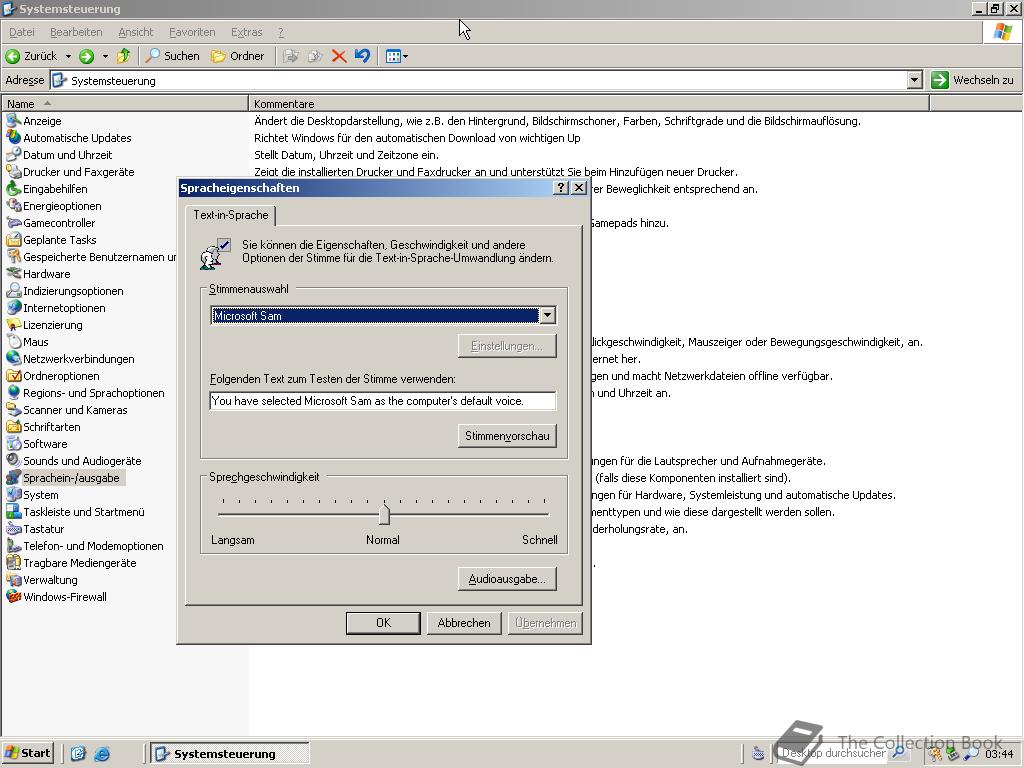Open the ? help menu

281,32
